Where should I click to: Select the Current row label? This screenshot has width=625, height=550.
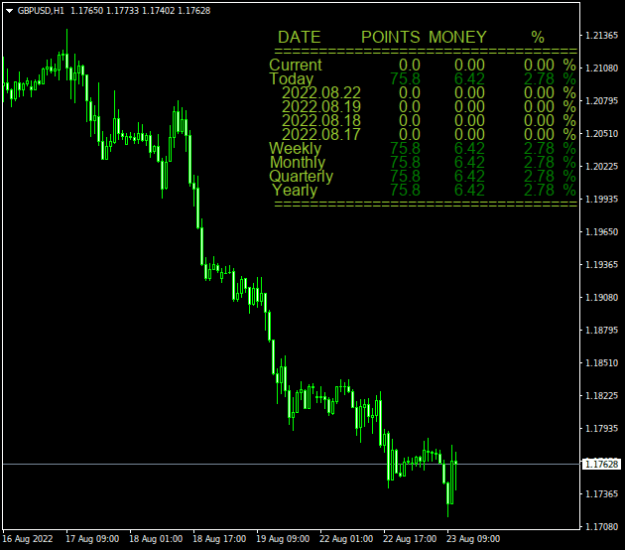295,65
